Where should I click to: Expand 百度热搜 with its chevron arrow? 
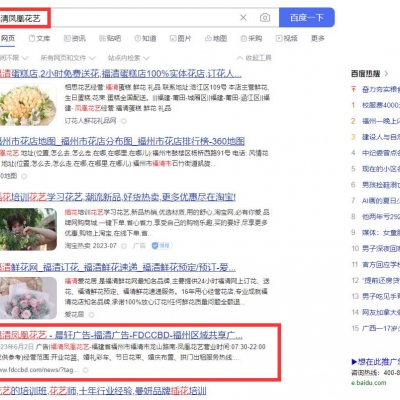(x=386, y=74)
